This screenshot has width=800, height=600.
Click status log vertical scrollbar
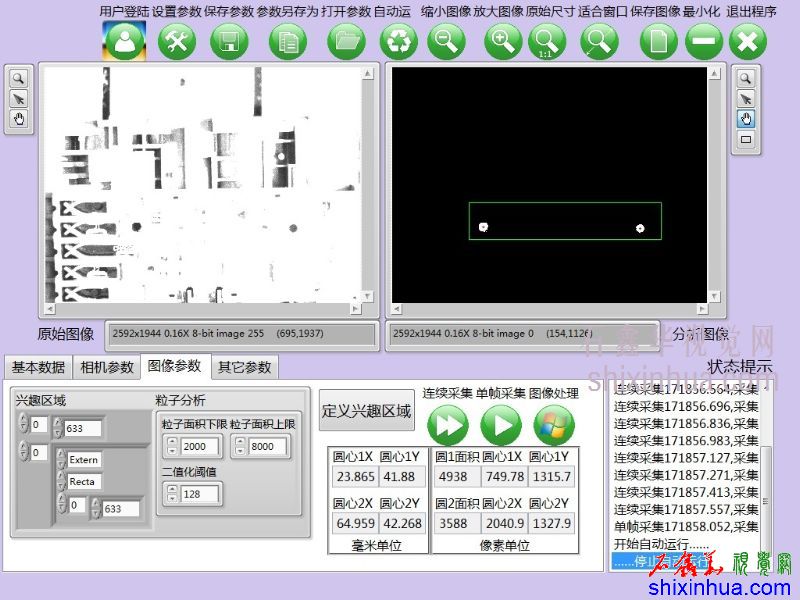[x=766, y=474]
